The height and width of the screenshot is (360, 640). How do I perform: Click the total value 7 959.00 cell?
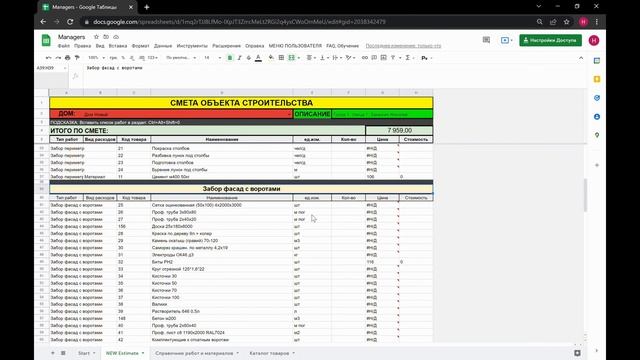coord(399,131)
